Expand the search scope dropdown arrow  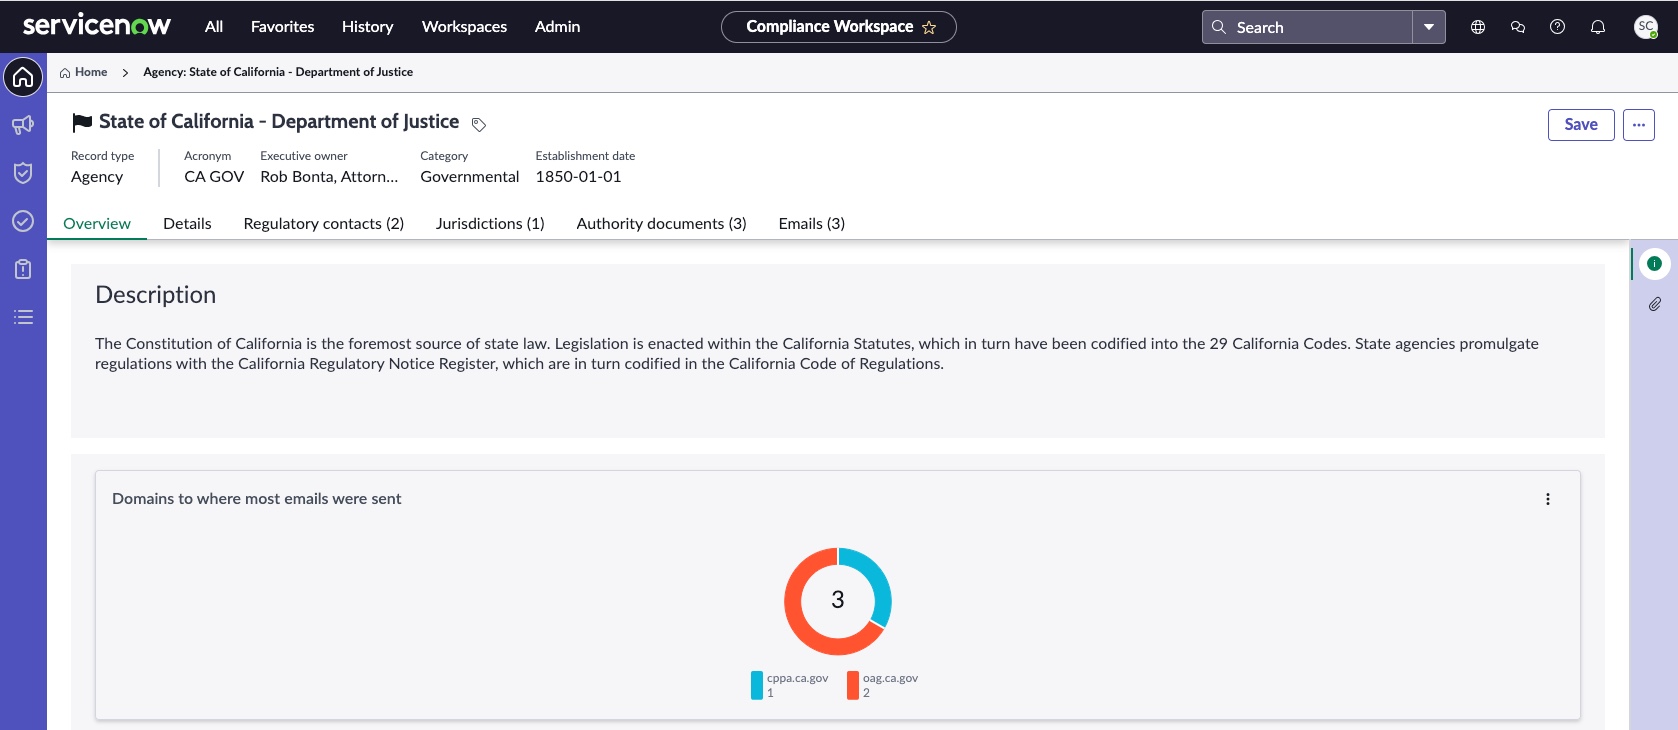coord(1429,27)
